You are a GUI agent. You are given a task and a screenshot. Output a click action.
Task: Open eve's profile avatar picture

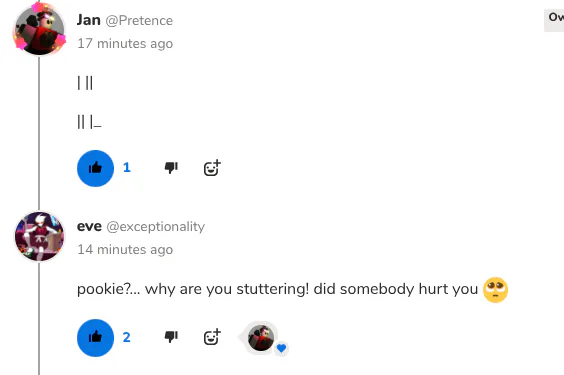coord(40,236)
